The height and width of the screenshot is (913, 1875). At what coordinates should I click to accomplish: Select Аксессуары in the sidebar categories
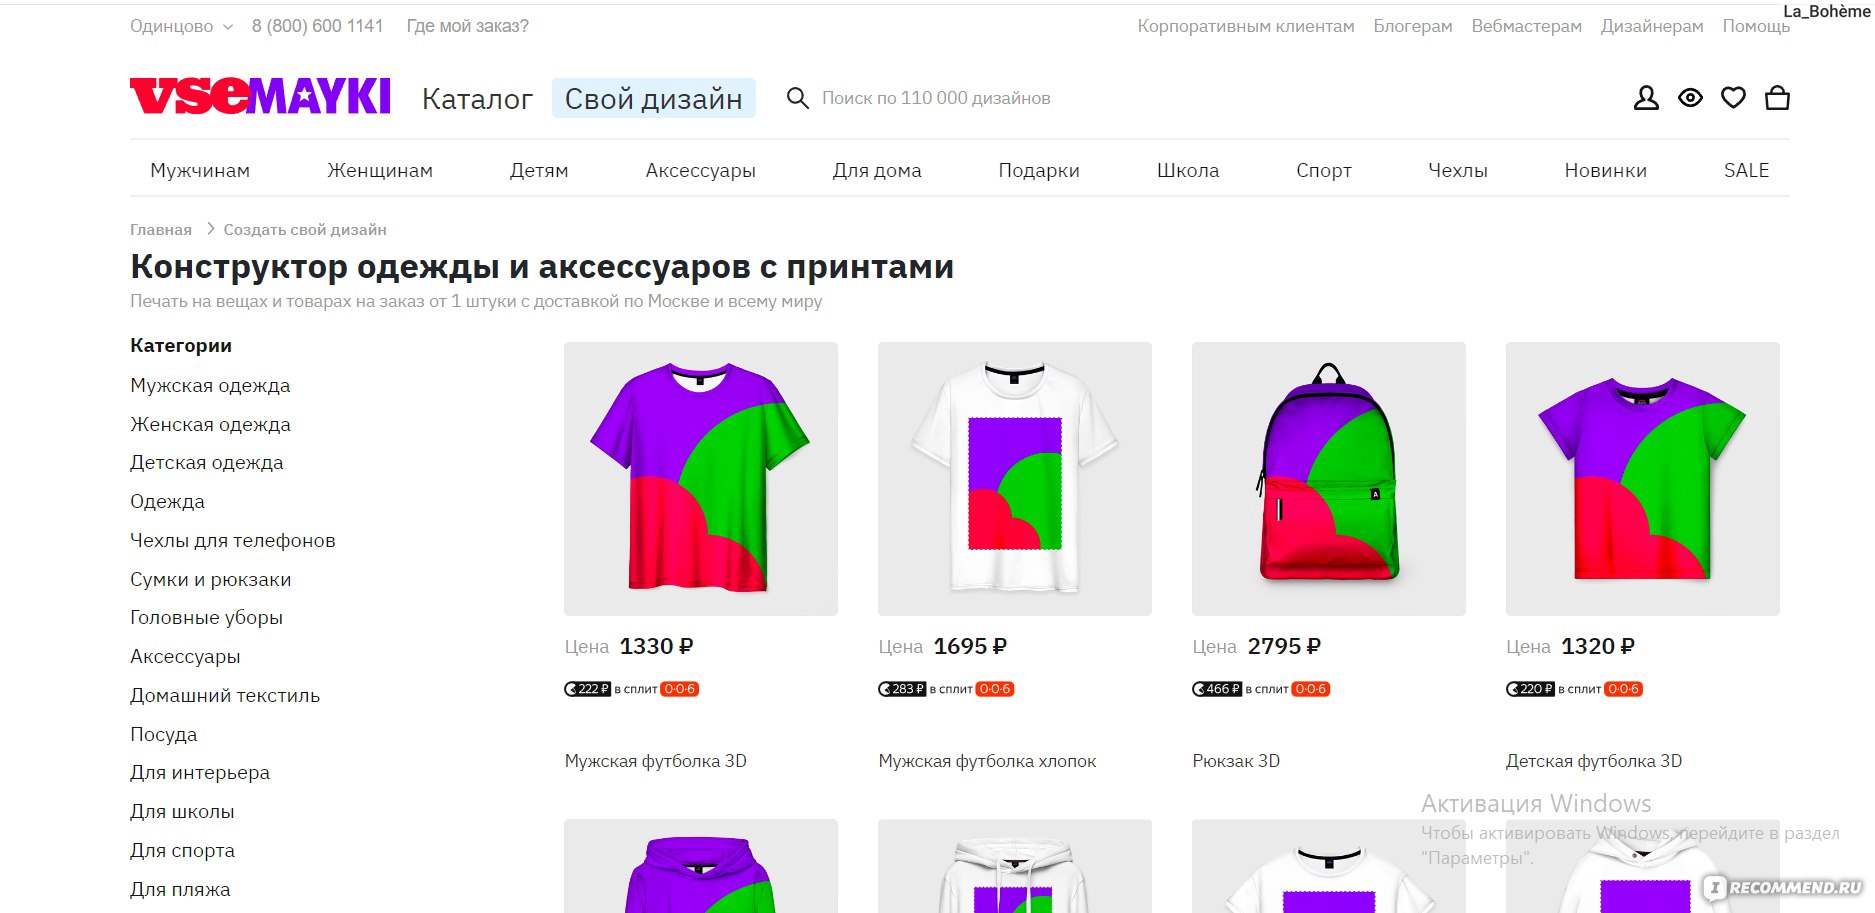[x=185, y=656]
